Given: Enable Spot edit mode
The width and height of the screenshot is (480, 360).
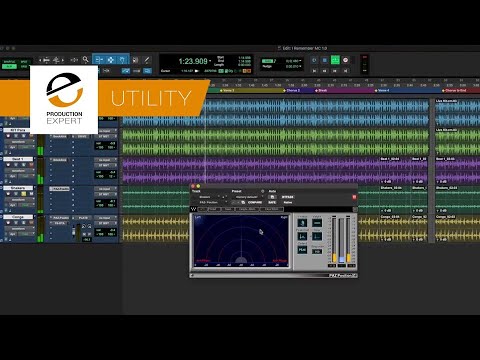Looking at the screenshot, I should [24, 62].
